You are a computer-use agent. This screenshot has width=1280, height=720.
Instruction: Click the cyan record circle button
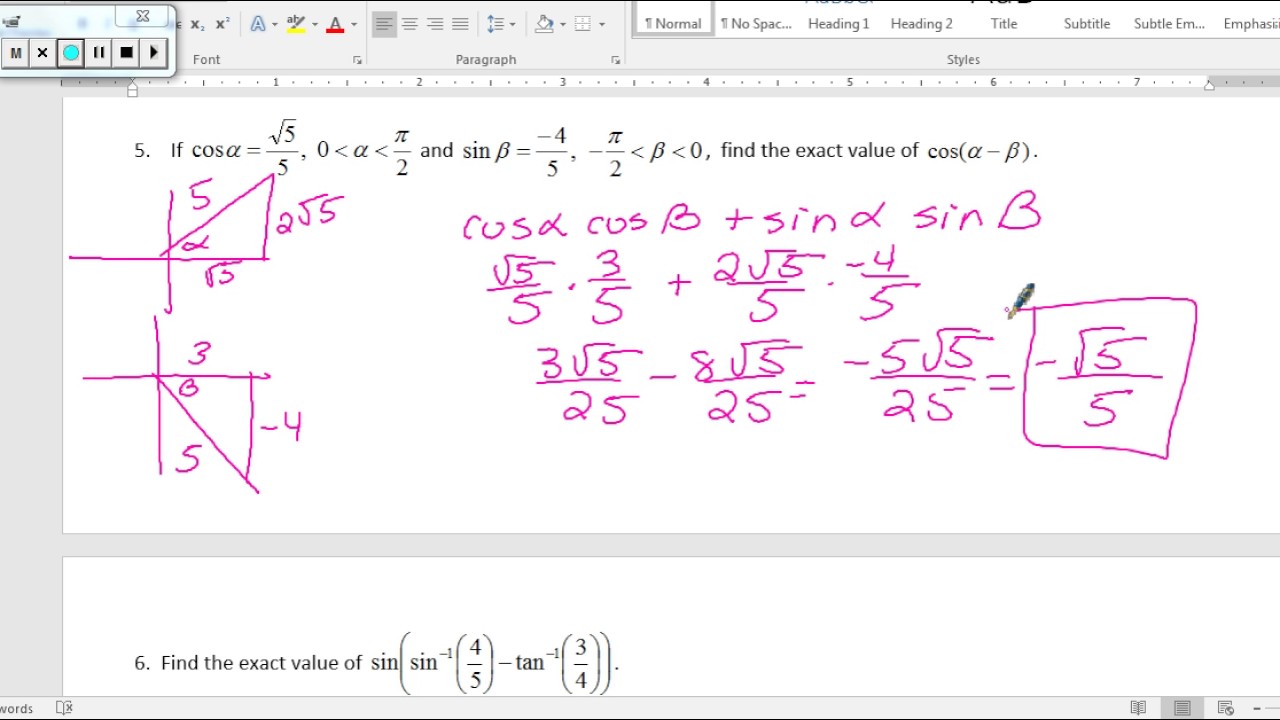click(x=70, y=53)
